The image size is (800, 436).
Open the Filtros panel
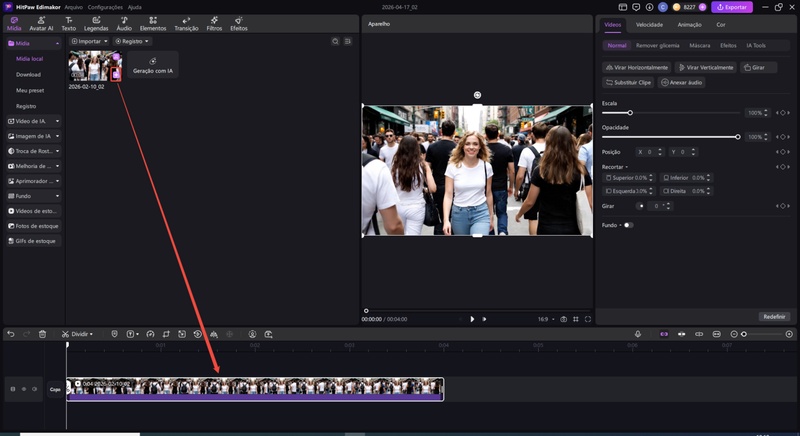tap(214, 24)
